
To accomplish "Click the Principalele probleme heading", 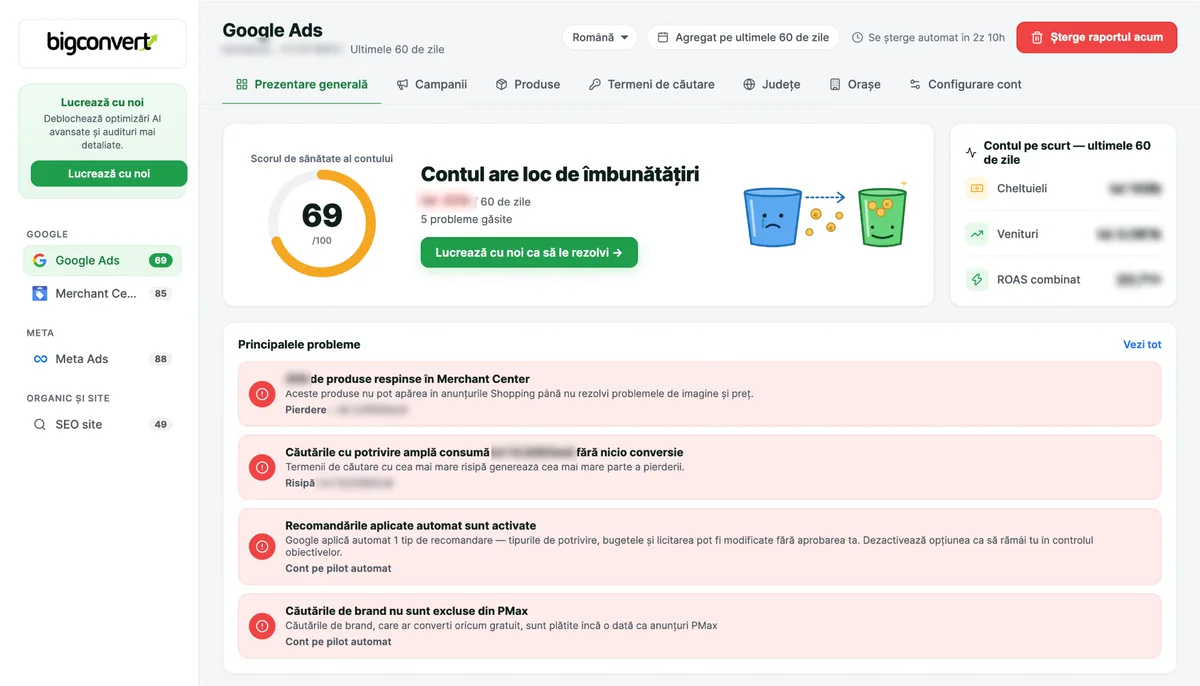I will 299,344.
